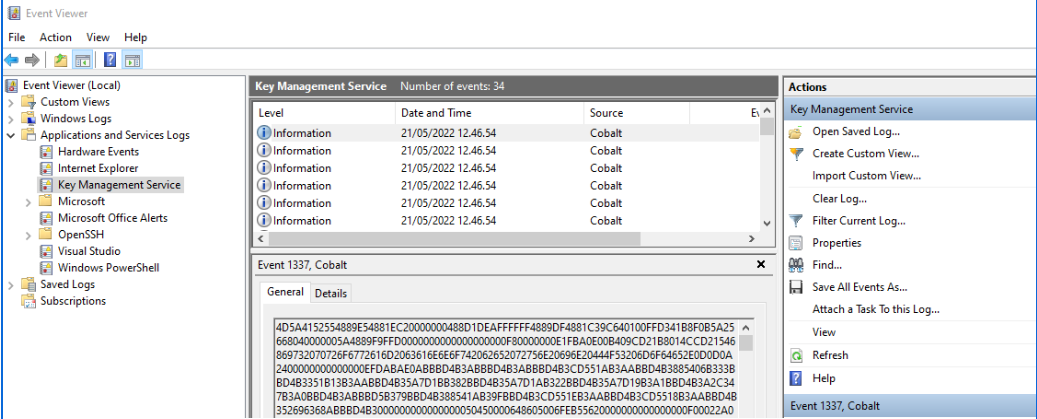1037x419 pixels.
Task: Toggle the Show/Hide Console Tree toolbar button
Action: pyautogui.click(x=82, y=59)
